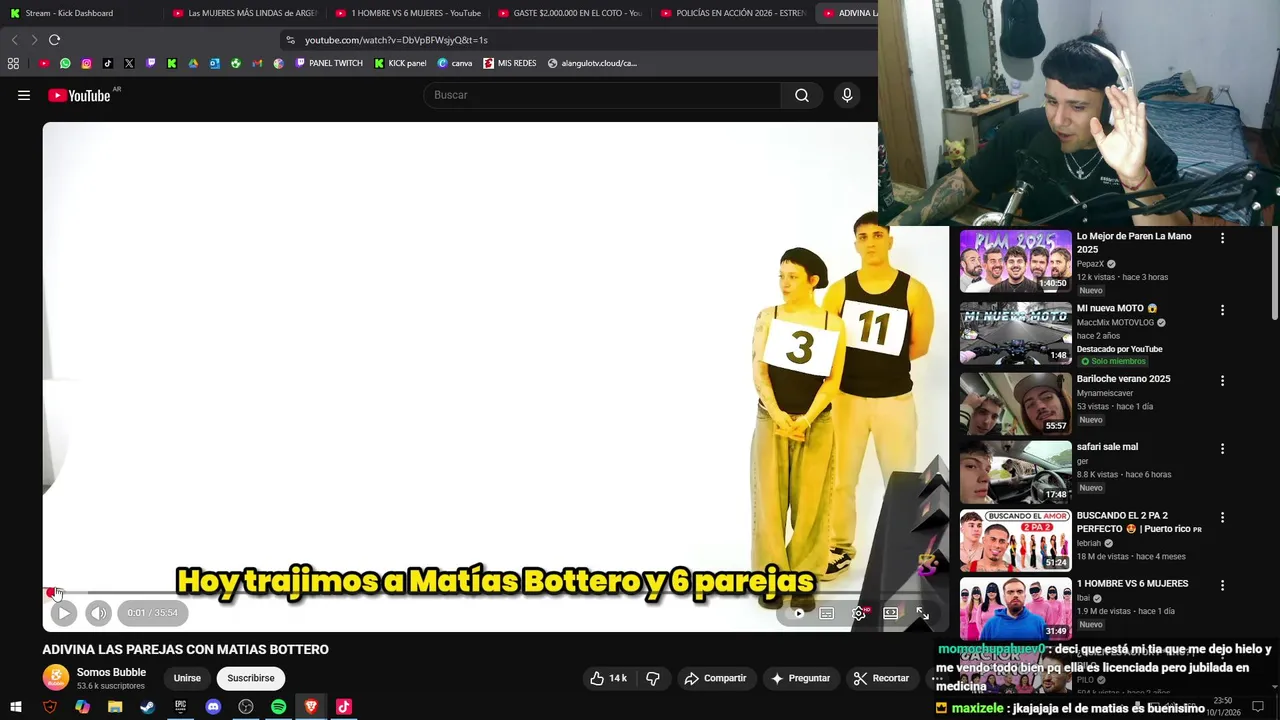This screenshot has width=1280, height=720.
Task: Mute the video using the volume icon
Action: (98, 613)
